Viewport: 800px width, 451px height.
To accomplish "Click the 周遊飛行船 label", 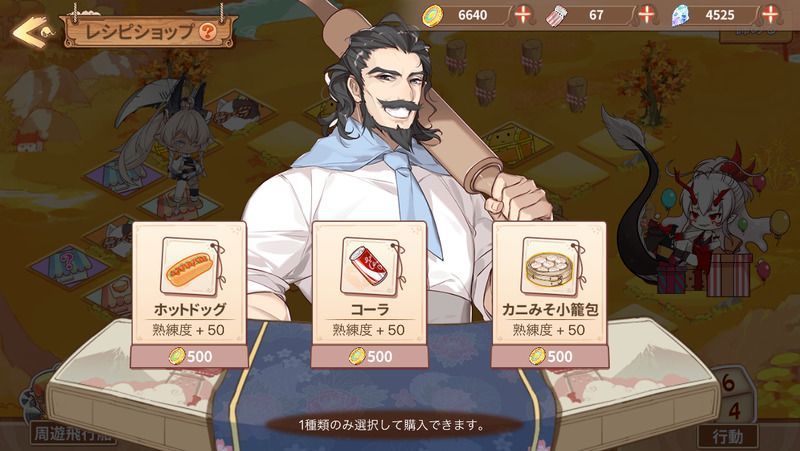I will click(x=72, y=434).
